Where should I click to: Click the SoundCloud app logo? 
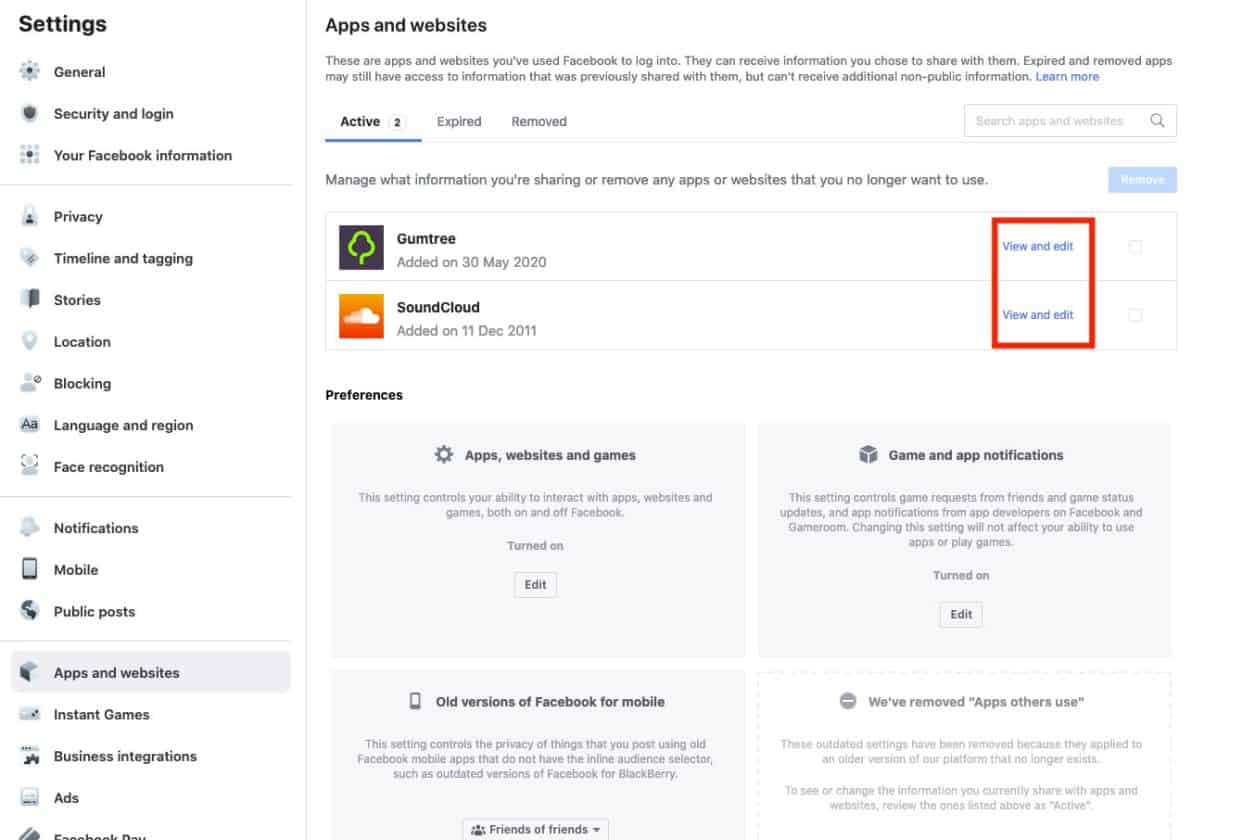point(361,315)
